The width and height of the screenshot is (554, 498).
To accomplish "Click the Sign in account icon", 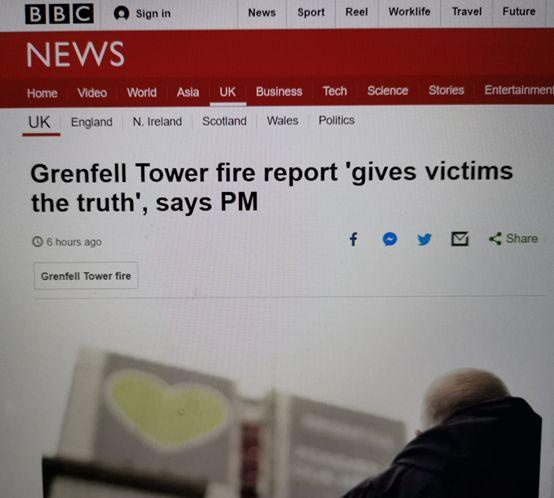I will tap(121, 13).
